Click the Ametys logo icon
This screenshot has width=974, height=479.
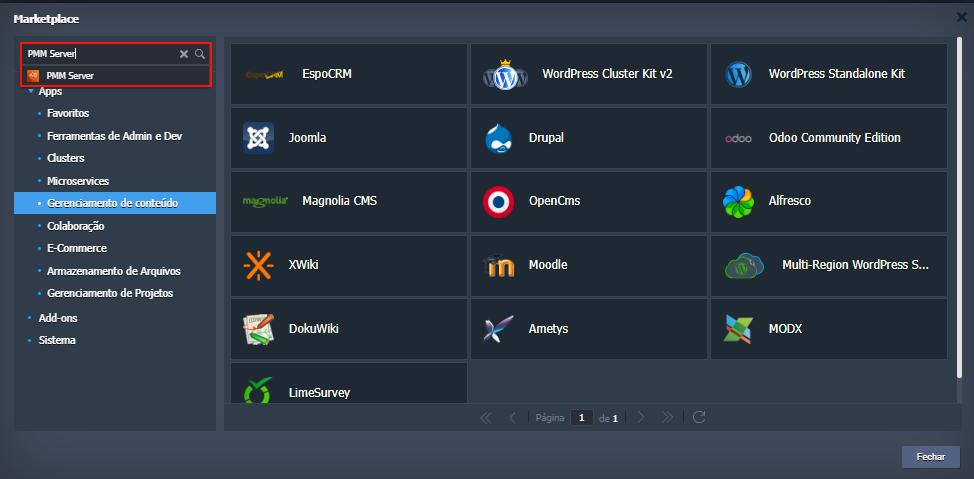tap(498, 329)
